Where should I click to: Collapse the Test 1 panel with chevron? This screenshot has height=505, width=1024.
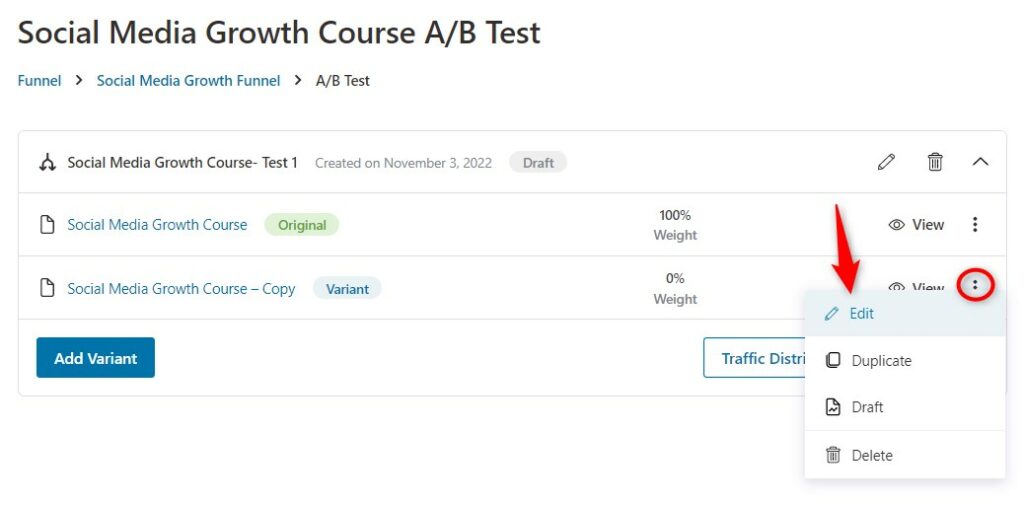pos(980,162)
